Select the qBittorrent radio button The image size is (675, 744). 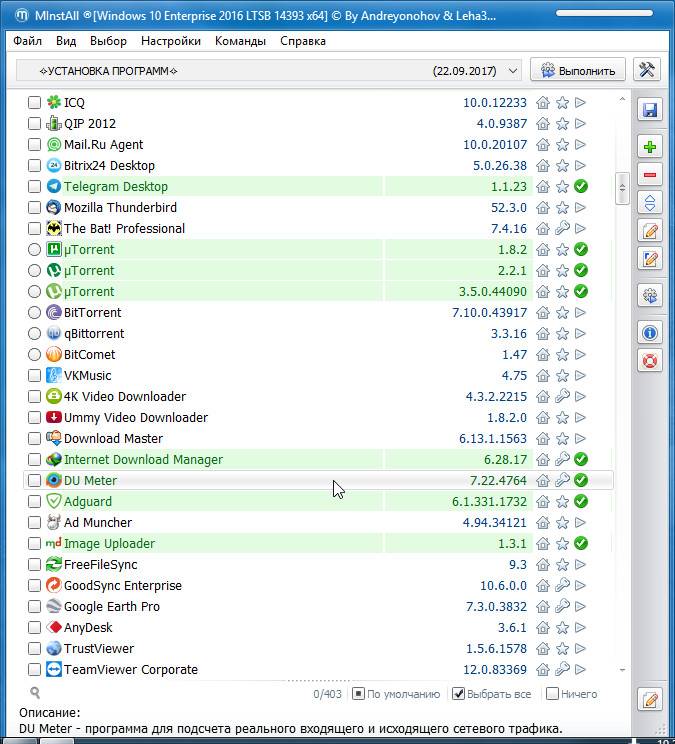tap(34, 334)
